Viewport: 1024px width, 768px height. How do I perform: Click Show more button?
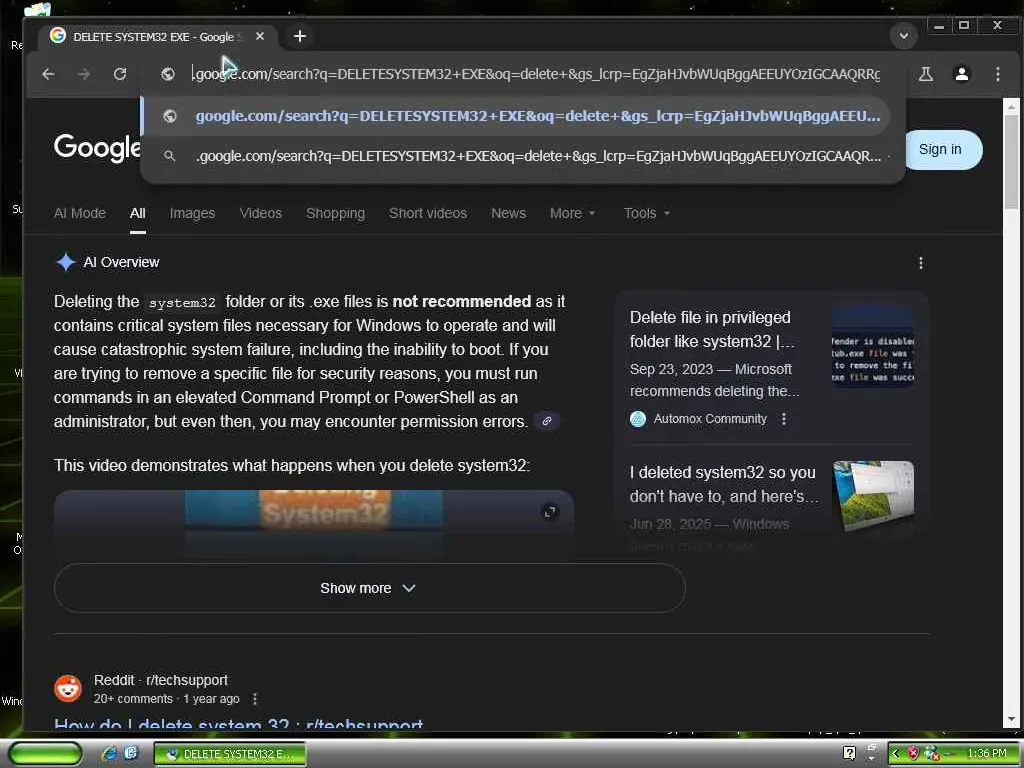pos(369,588)
